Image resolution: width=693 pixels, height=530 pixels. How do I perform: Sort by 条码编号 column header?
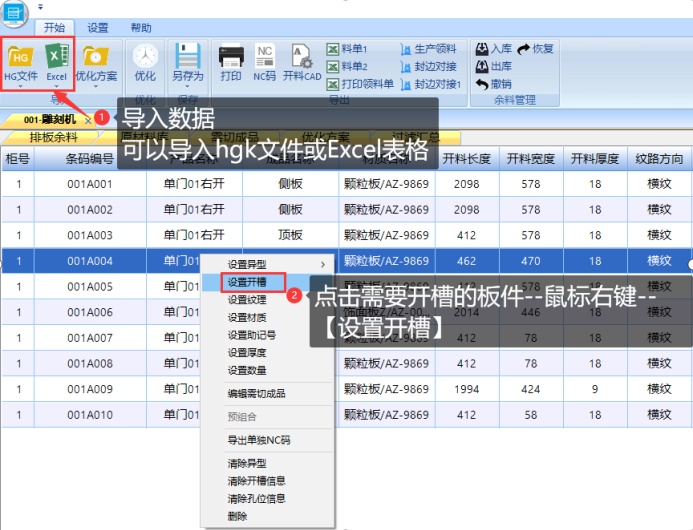(90, 159)
